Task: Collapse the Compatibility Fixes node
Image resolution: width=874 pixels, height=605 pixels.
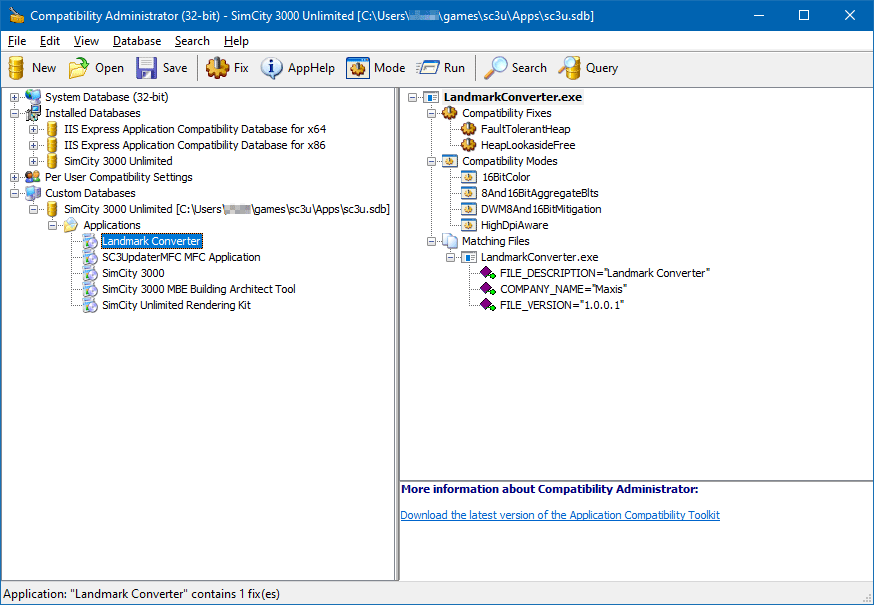Action: pos(431,114)
